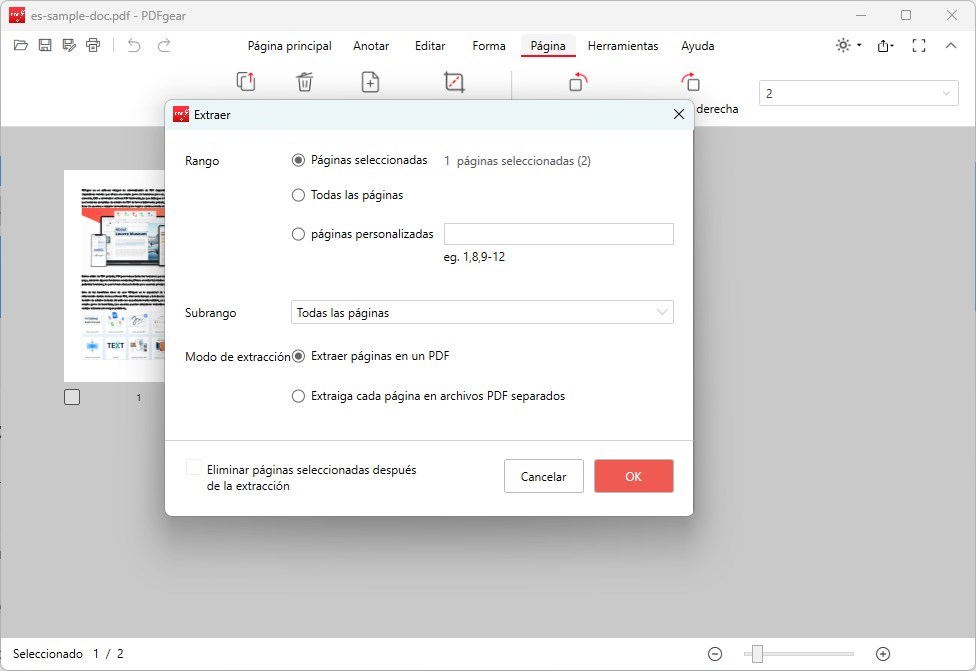
Task: Rotate the page to the left
Action: point(576,82)
